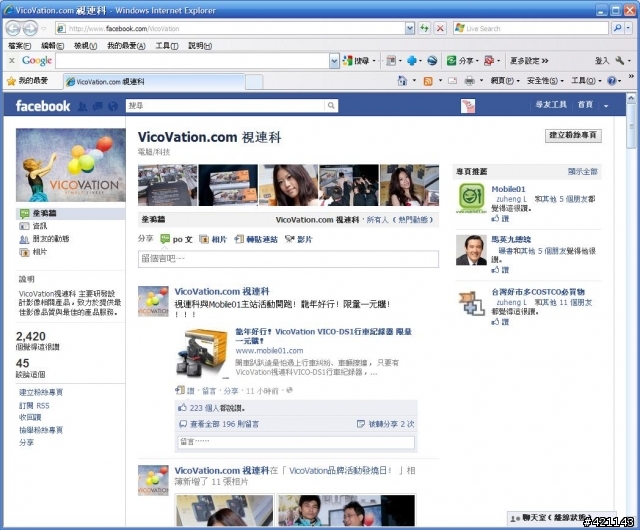Open the Live Search options dropdown
Viewport: 640px width, 530px height.
click(x=629, y=28)
